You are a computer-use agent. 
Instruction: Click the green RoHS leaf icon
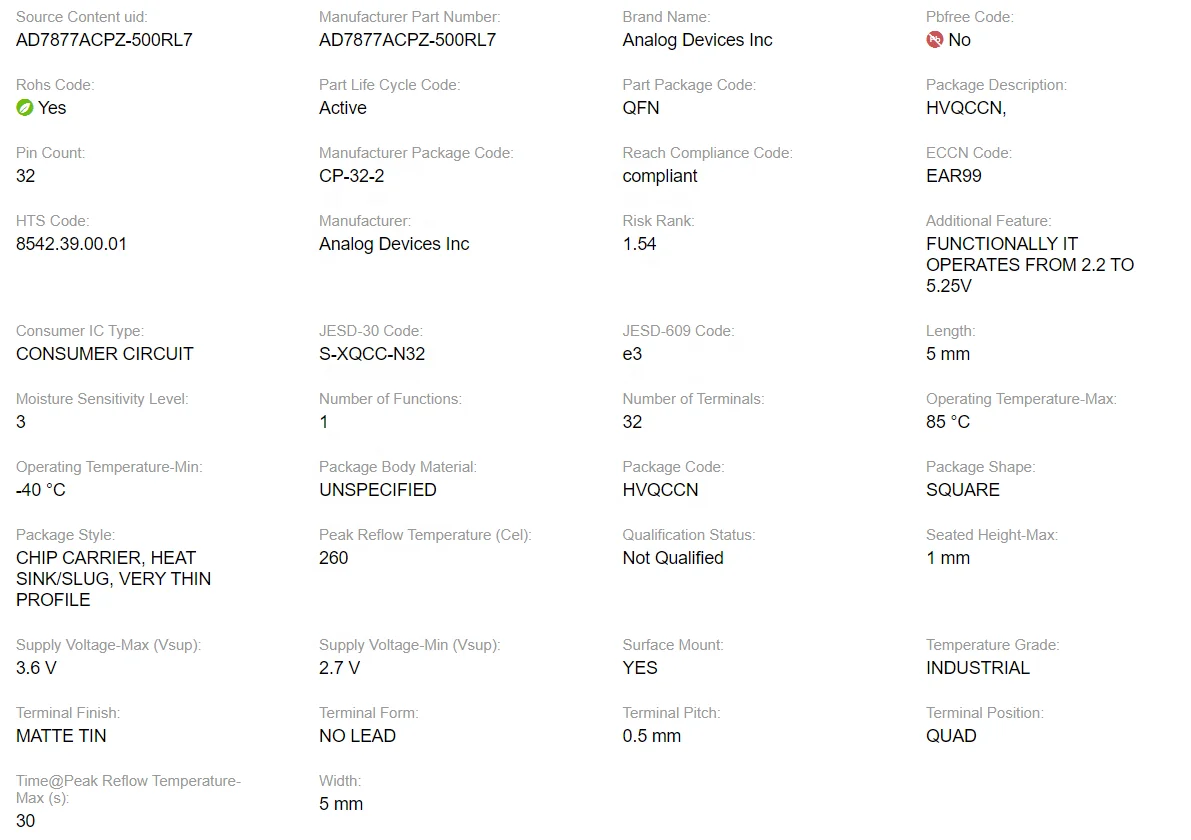click(25, 108)
